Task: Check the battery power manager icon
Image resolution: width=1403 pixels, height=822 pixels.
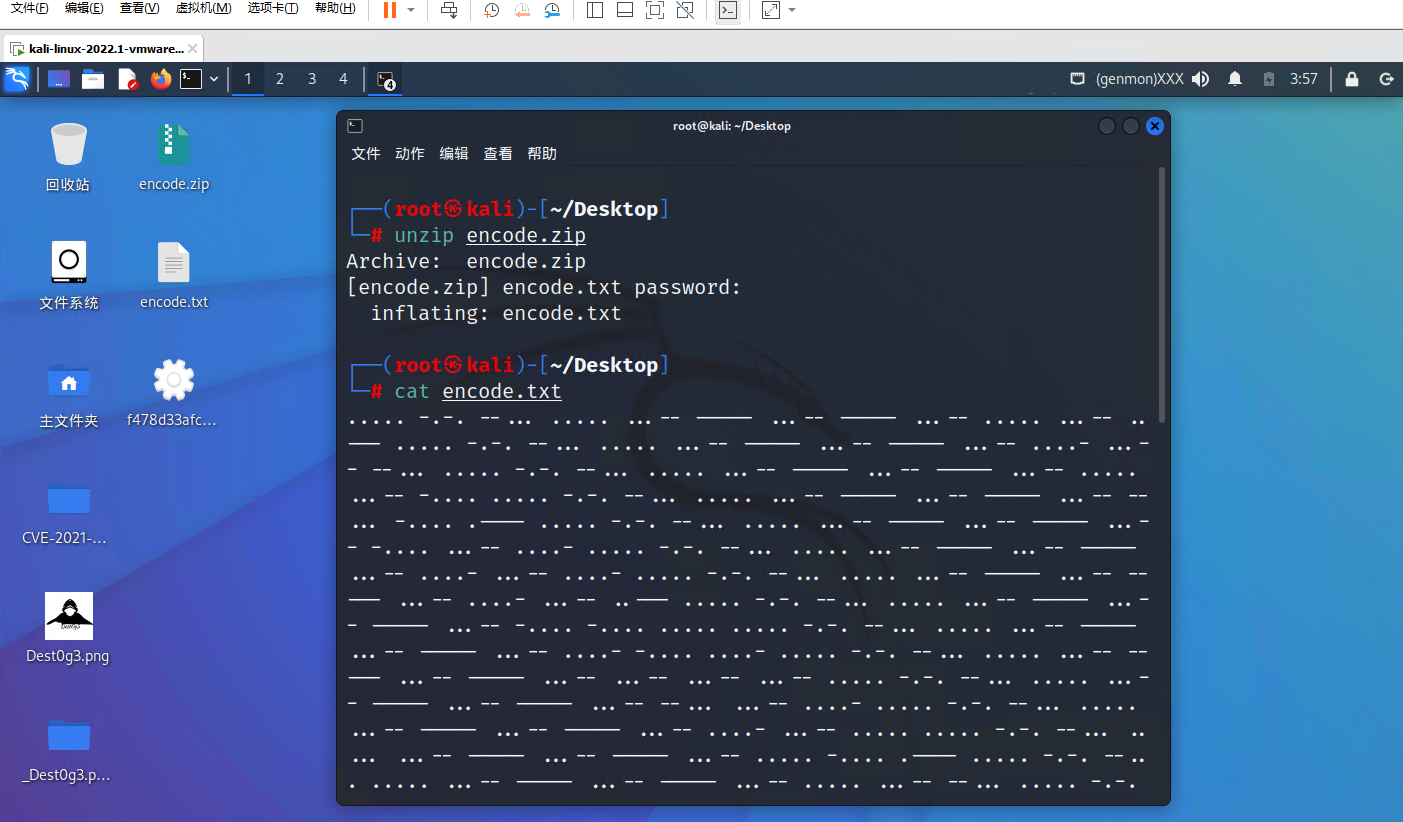Action: [x=1269, y=79]
